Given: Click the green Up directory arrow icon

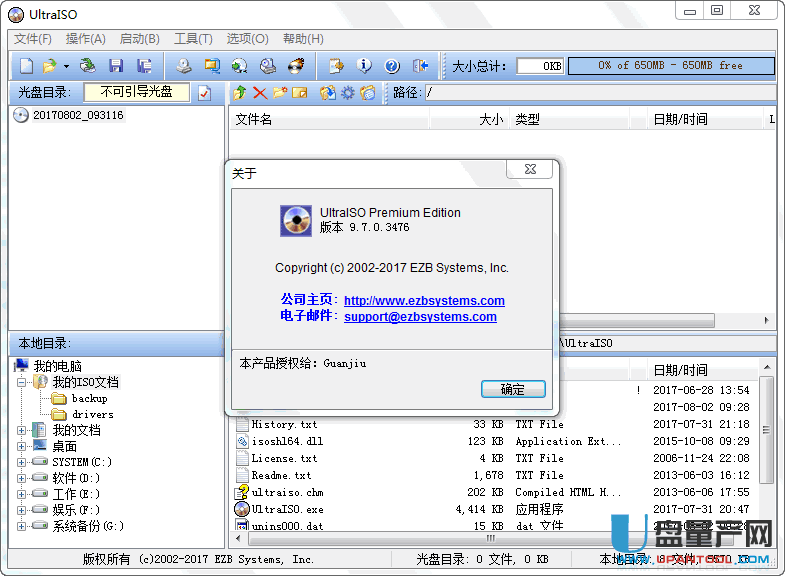Looking at the screenshot, I should tap(240, 93).
